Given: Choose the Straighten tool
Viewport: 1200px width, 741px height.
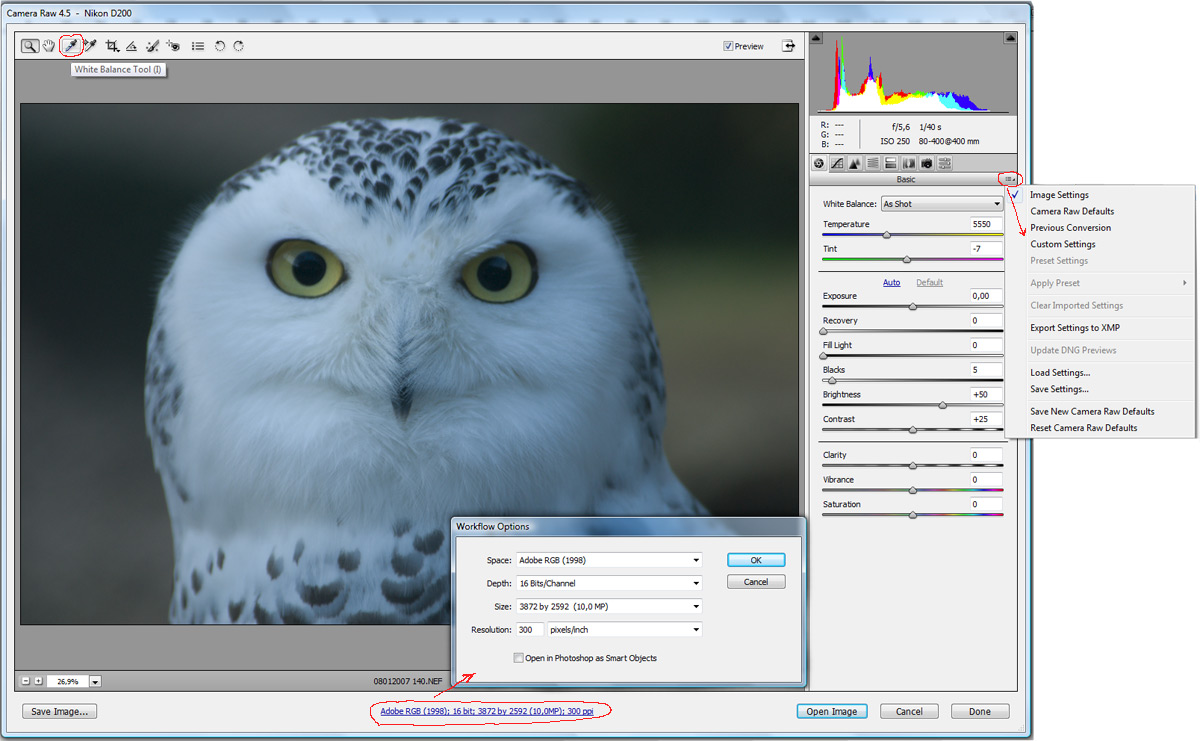Looking at the screenshot, I should (131, 46).
